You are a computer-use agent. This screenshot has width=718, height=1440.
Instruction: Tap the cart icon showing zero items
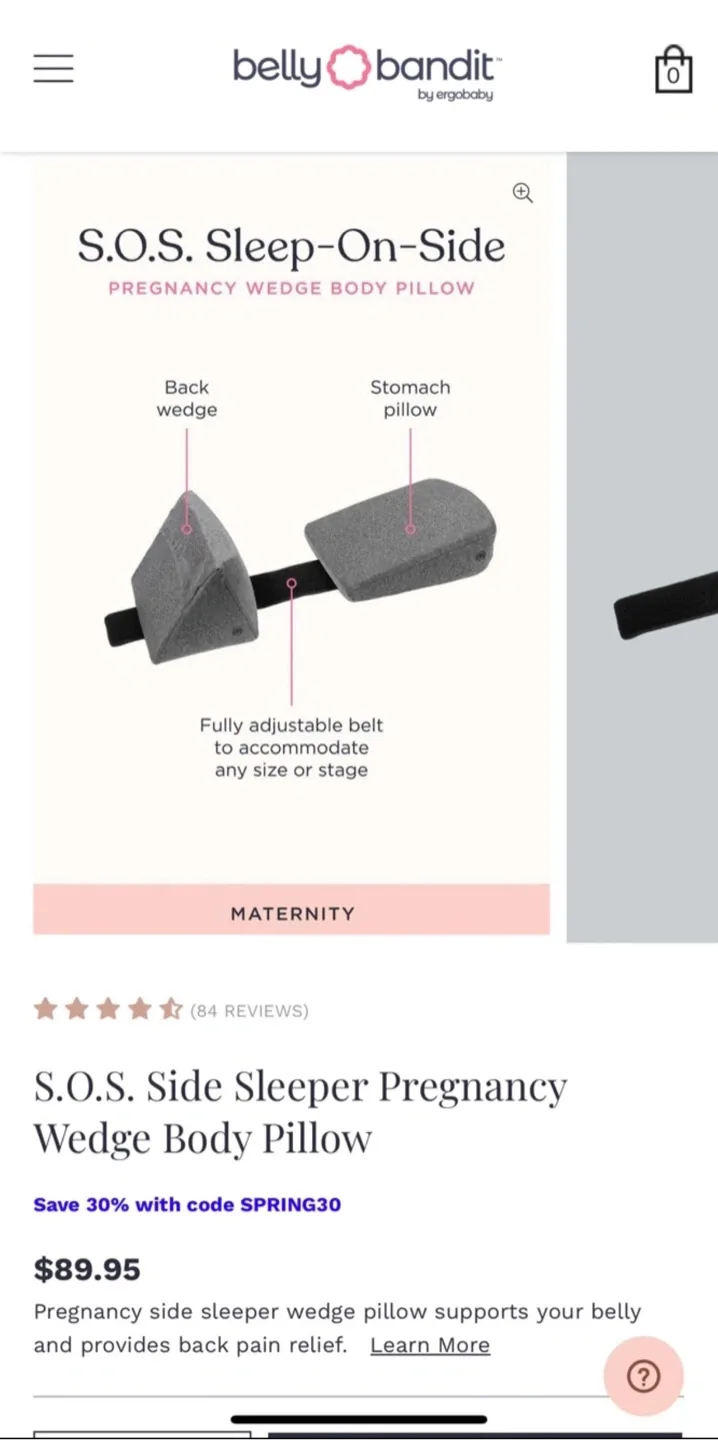point(673,70)
